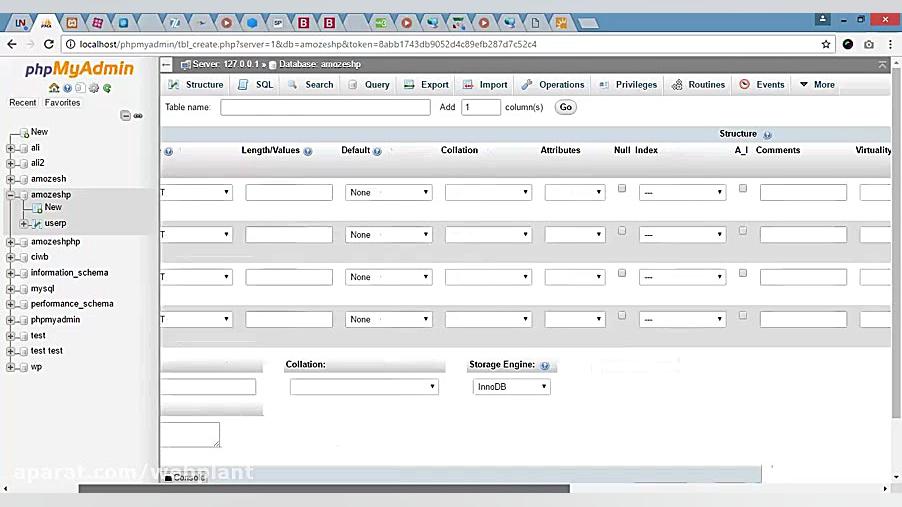Open the table Collation dropdown at bottom

(364, 387)
